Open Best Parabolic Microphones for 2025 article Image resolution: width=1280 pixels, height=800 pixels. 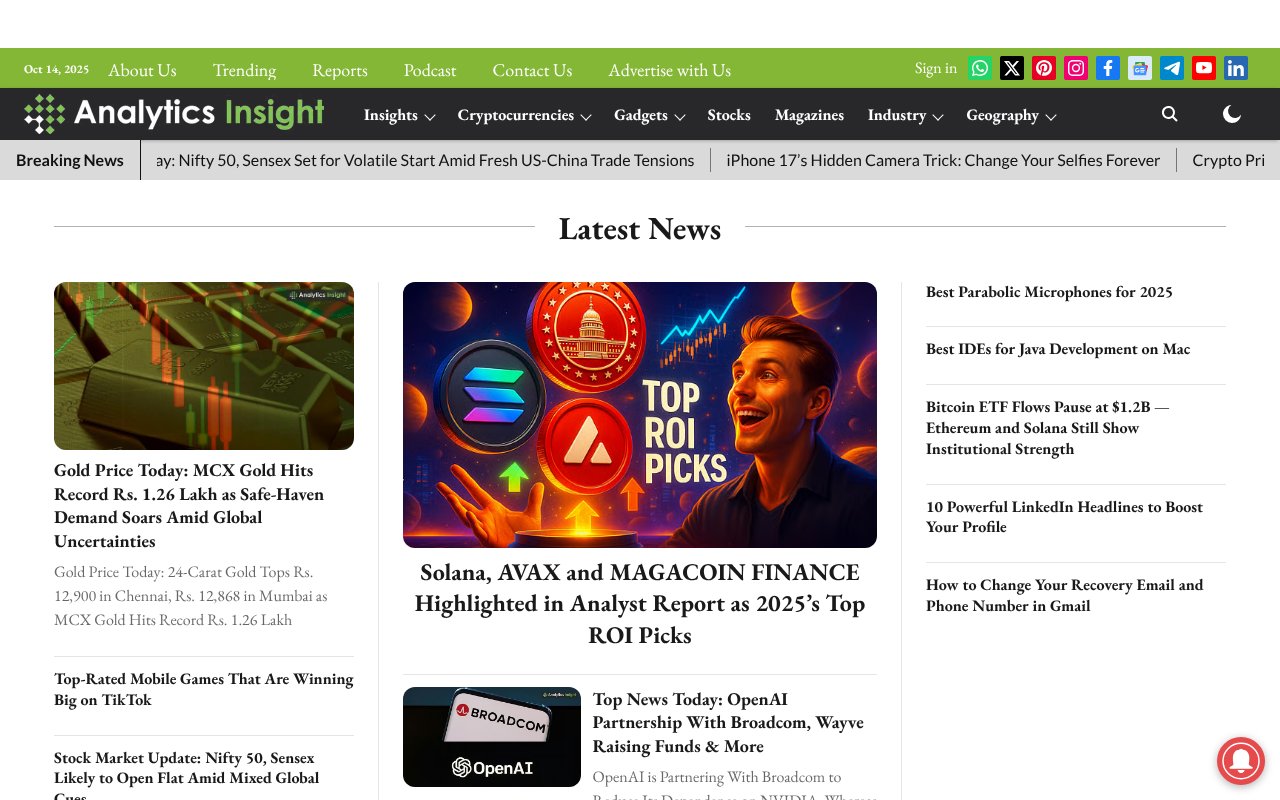pos(1049,292)
